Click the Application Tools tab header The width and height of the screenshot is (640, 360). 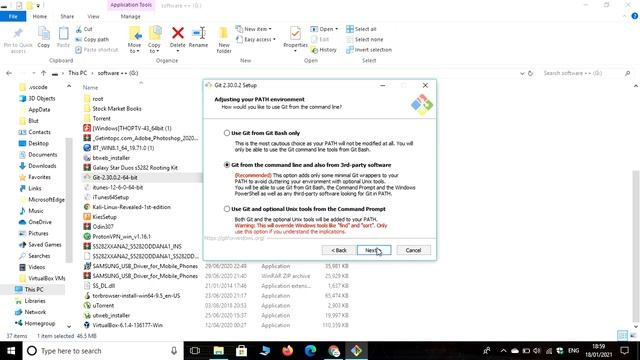tap(131, 5)
